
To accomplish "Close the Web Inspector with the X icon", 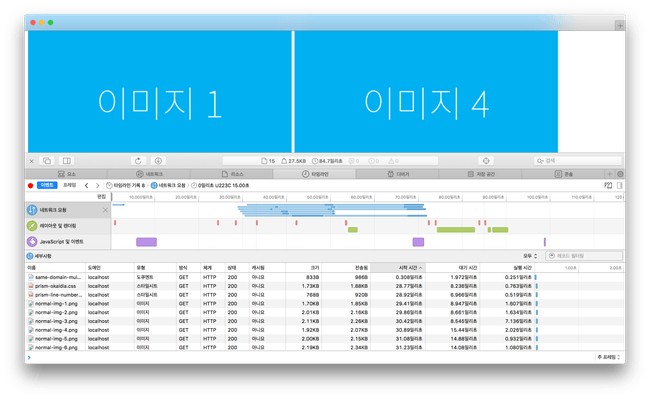I will 32,161.
